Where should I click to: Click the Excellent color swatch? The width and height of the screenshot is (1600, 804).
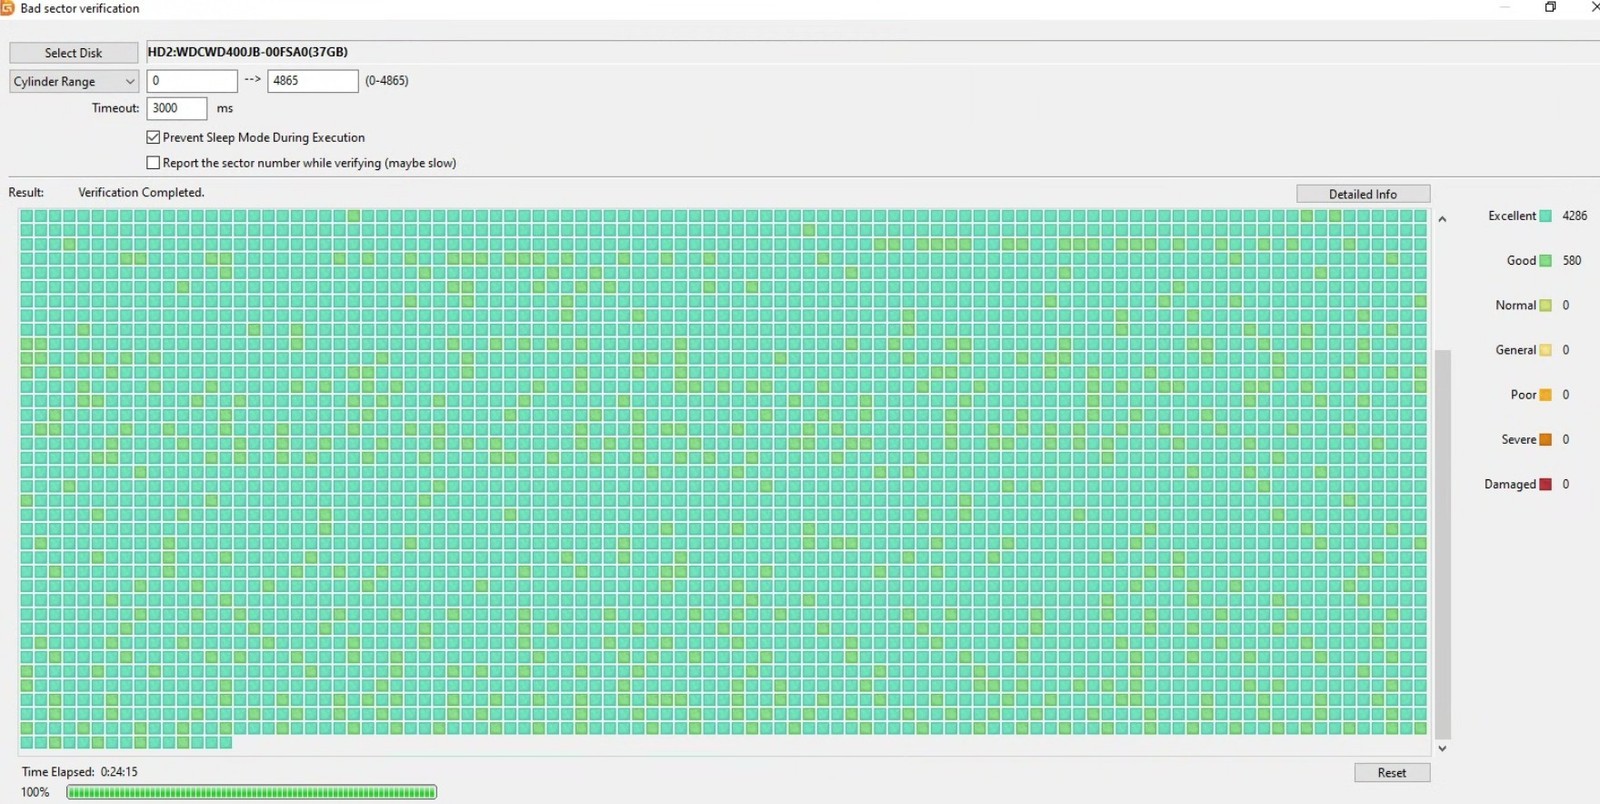click(x=1546, y=216)
